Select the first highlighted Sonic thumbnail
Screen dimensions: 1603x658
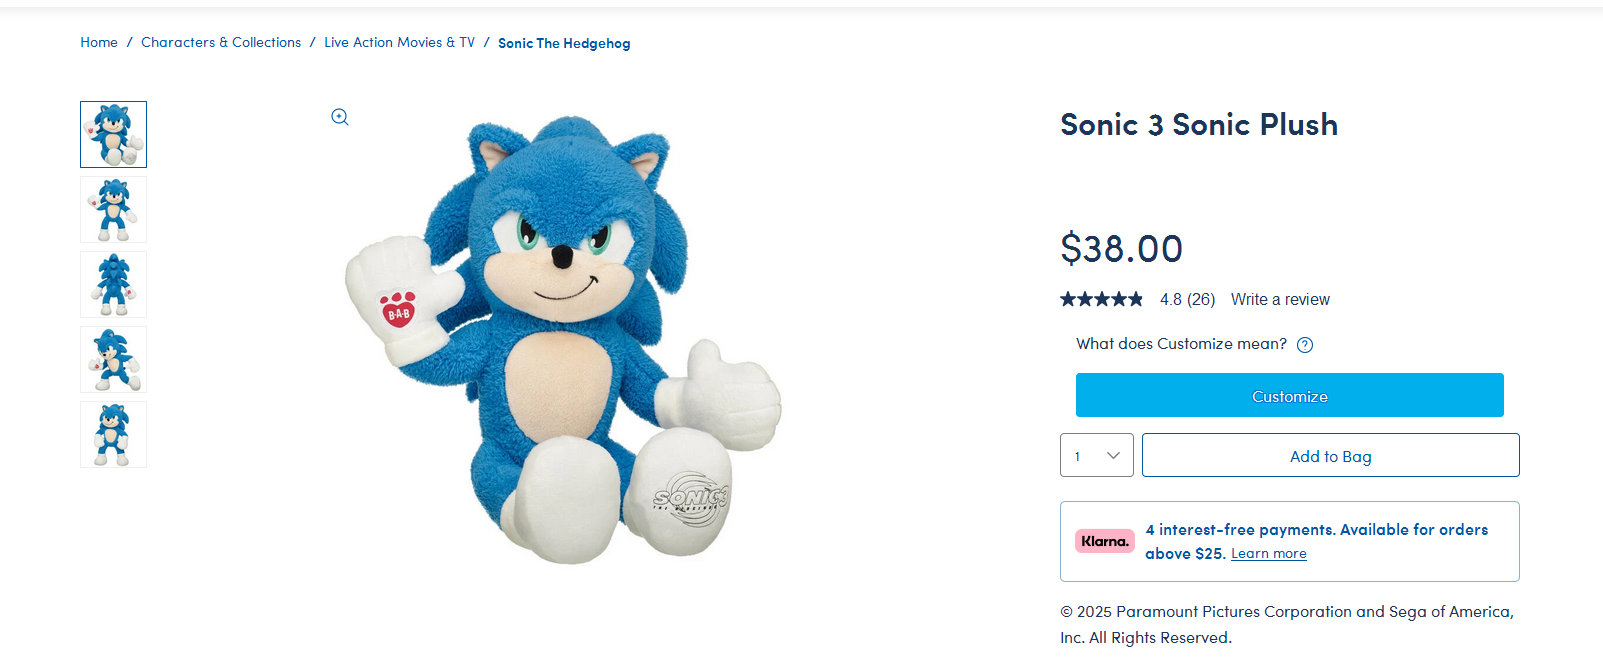tap(113, 134)
